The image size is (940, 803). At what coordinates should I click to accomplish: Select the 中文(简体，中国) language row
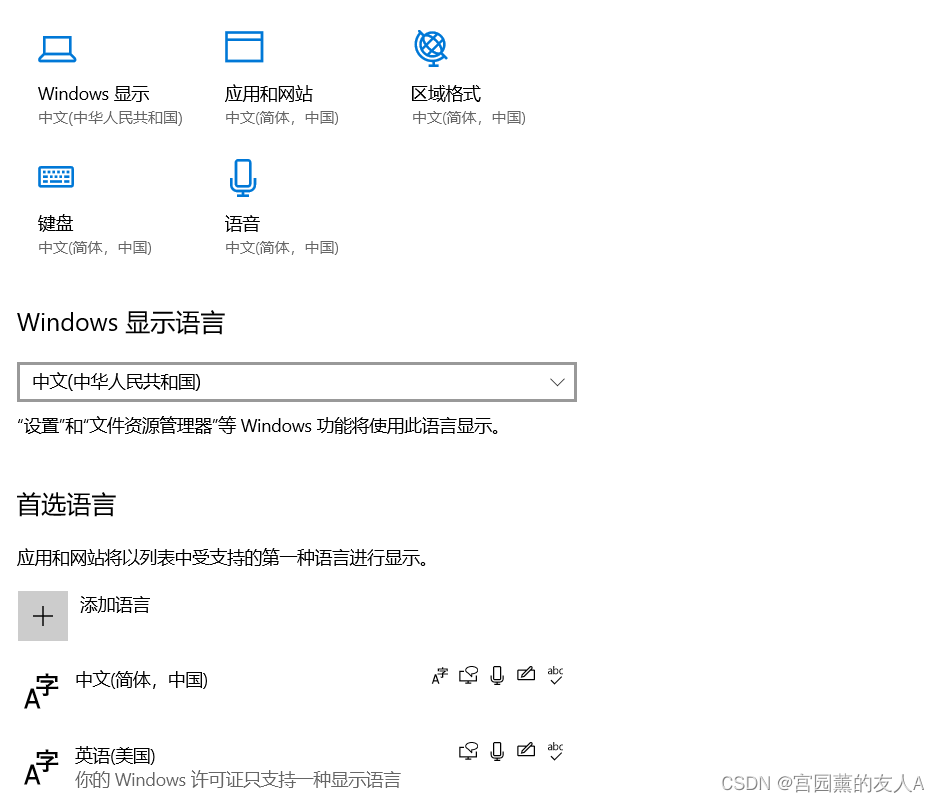297,688
